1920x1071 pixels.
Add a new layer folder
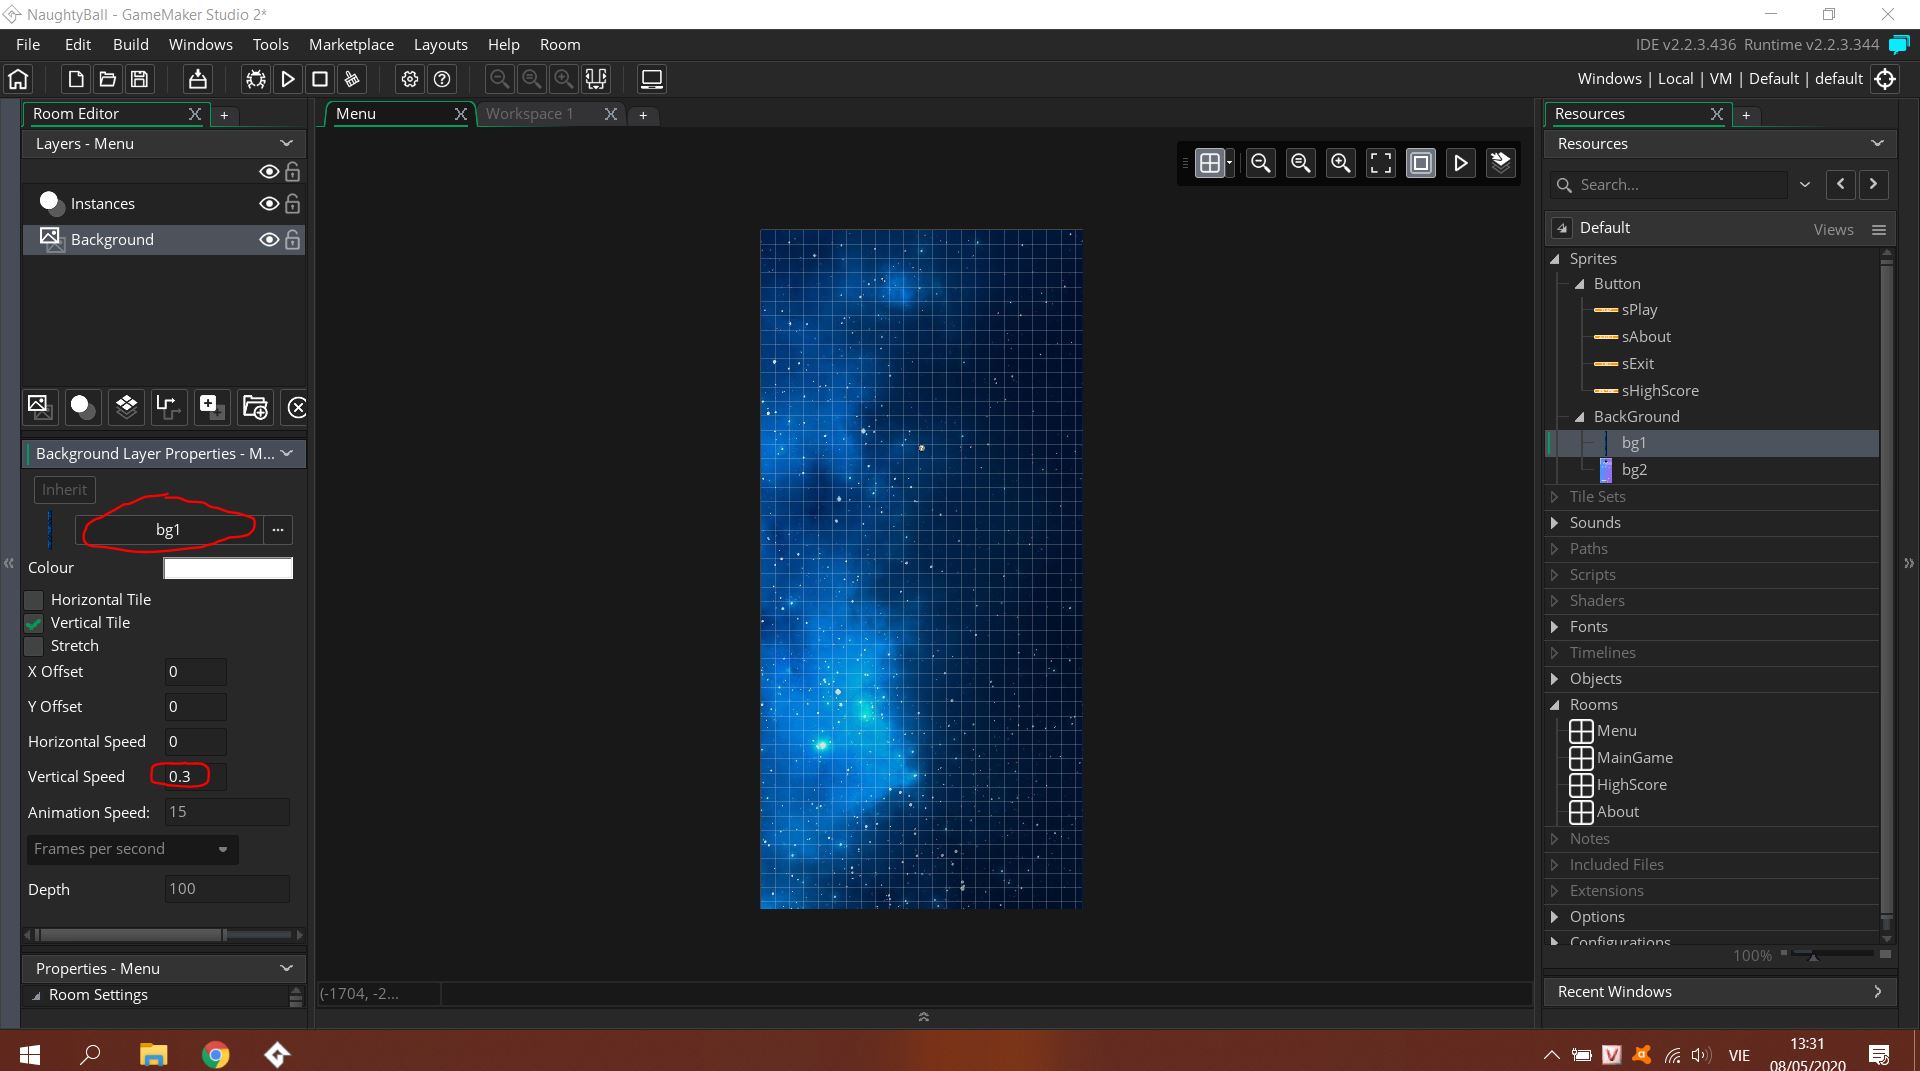(x=255, y=407)
